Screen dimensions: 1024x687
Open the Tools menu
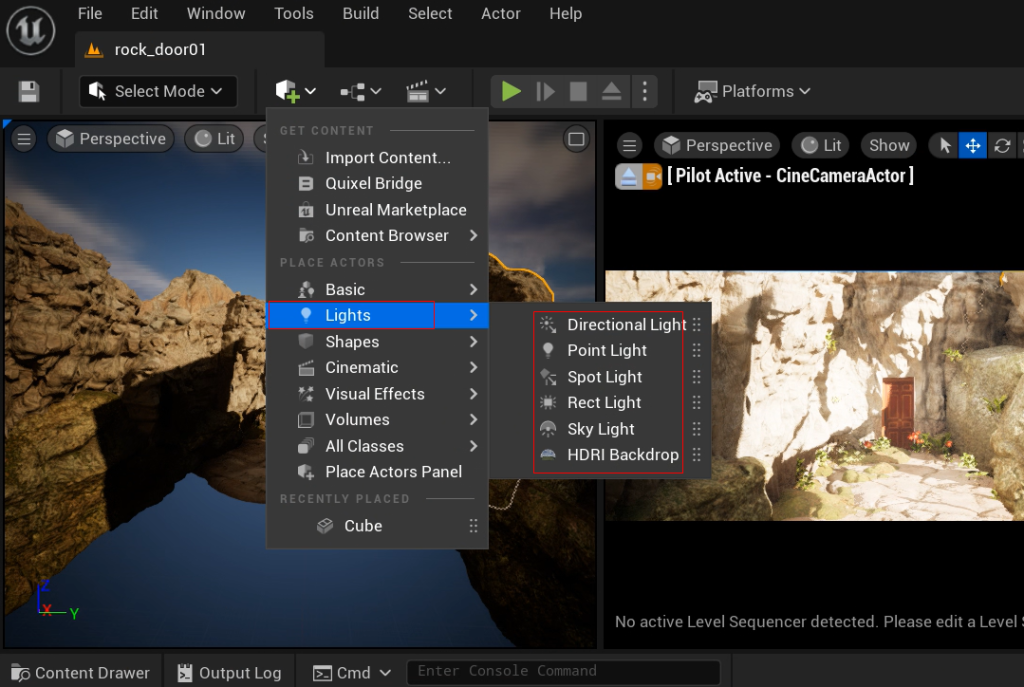click(294, 14)
